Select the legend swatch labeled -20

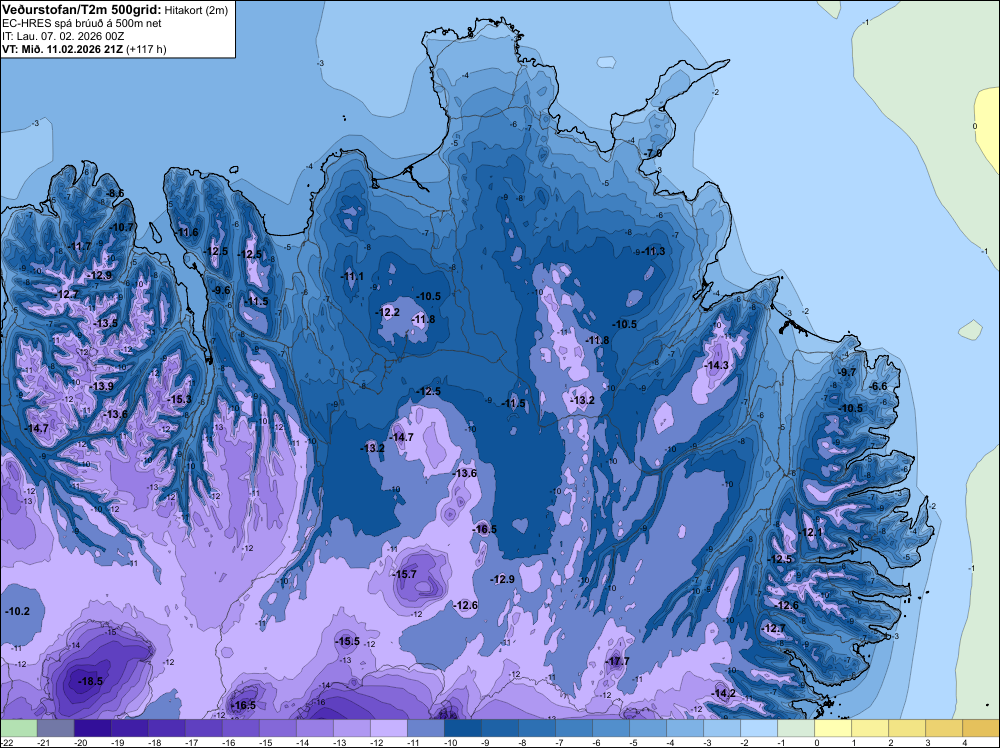pos(92,728)
